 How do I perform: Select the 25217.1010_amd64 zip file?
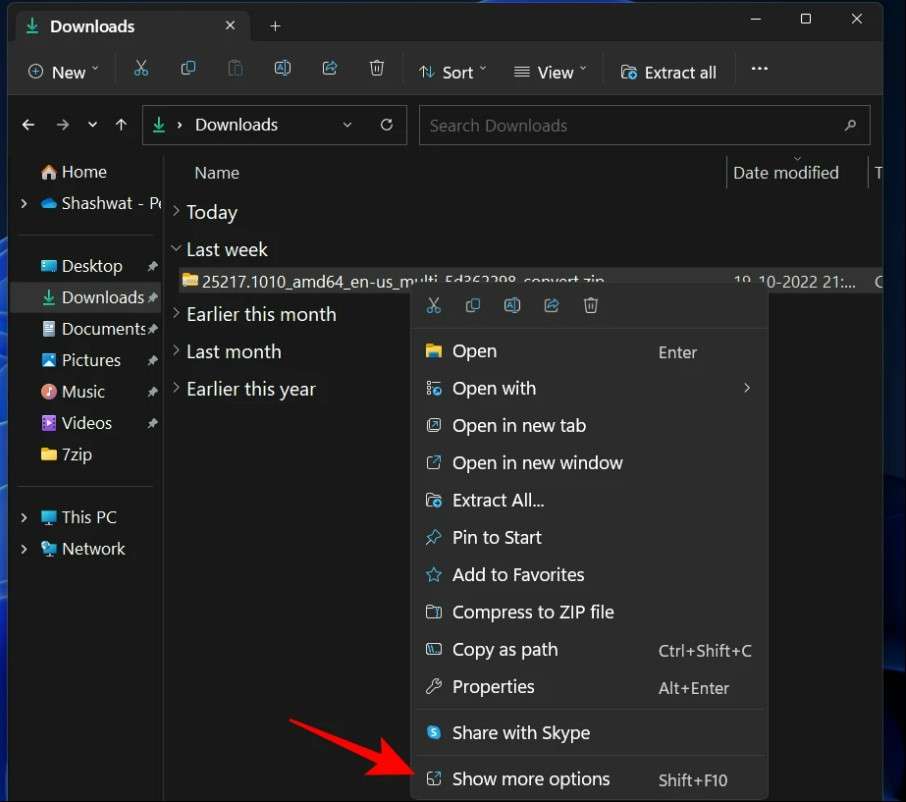pyautogui.click(x=403, y=281)
